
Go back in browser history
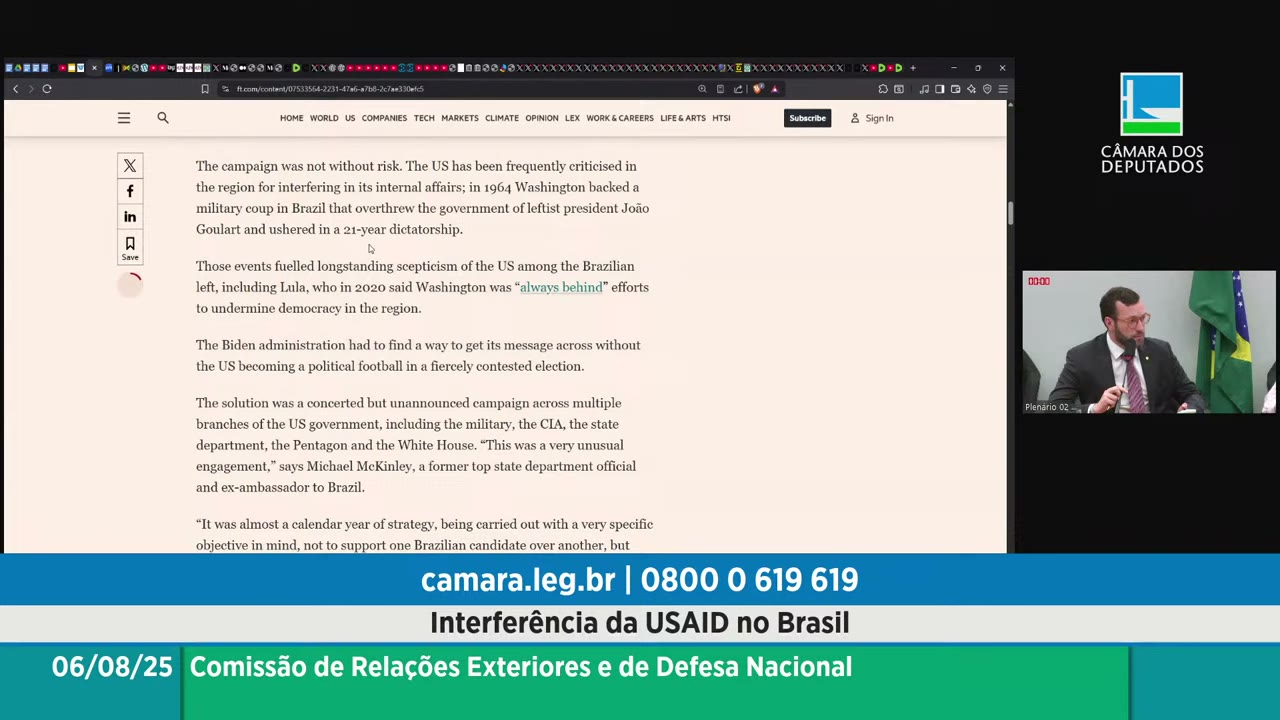click(x=15, y=89)
